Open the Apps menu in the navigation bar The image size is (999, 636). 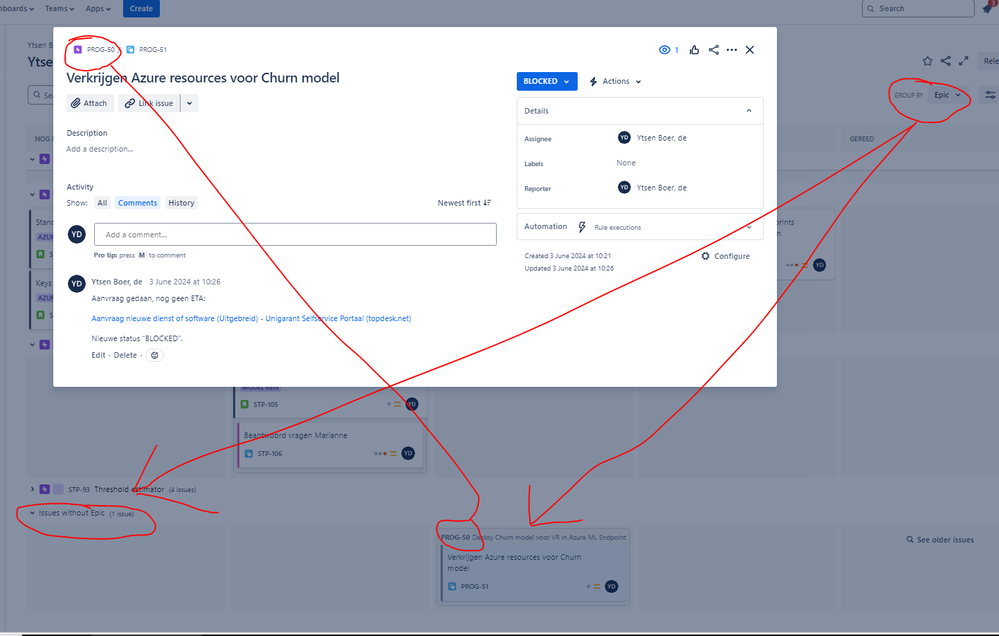point(96,8)
